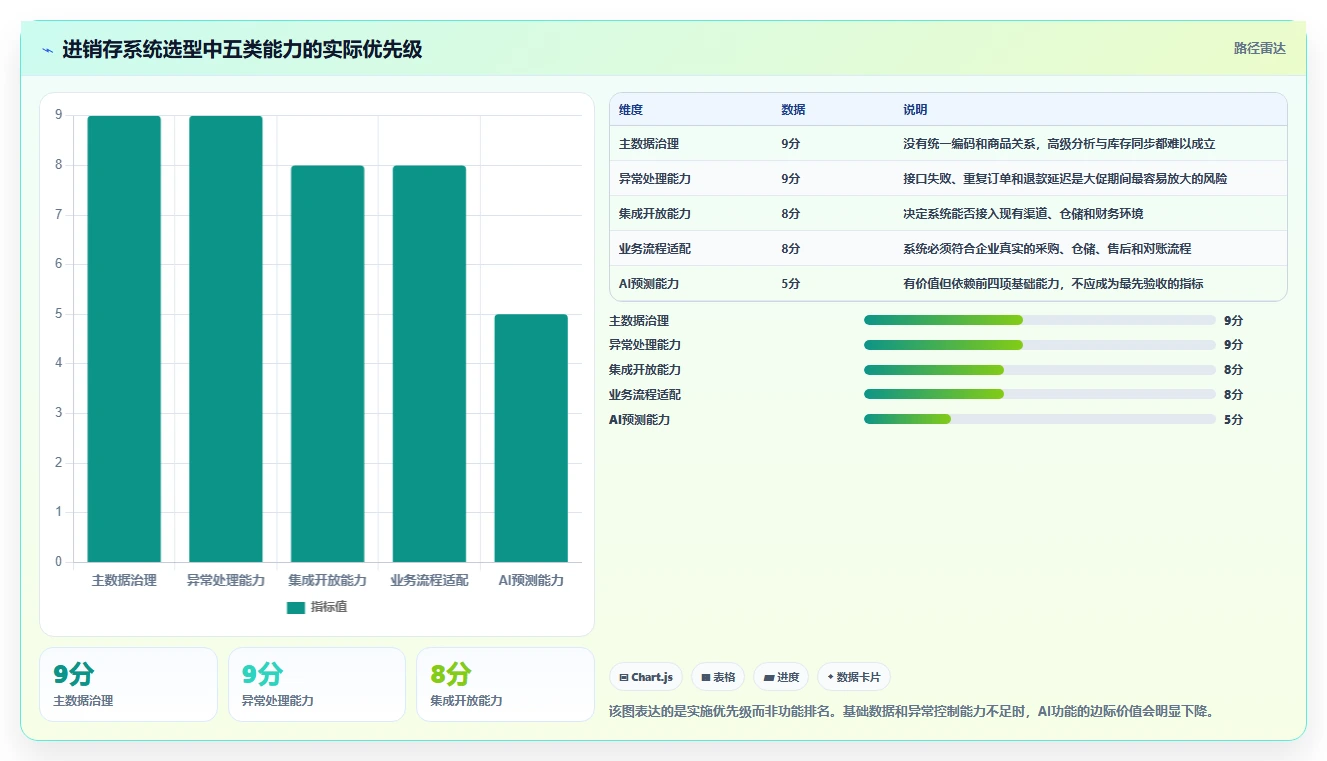The height and width of the screenshot is (761, 1327).
Task: Click the footnote starting 该图表达的是实施优先级
Action: point(911,712)
